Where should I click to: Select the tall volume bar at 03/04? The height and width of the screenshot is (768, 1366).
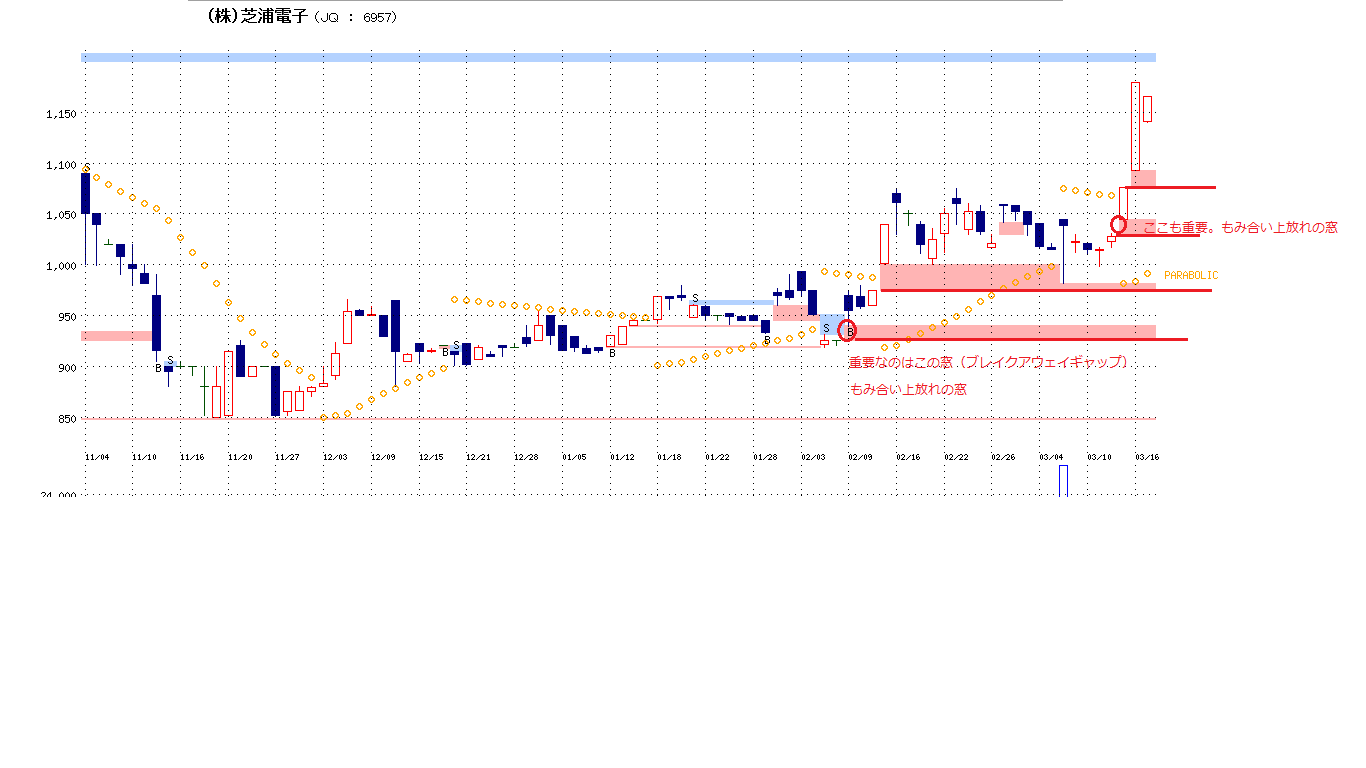tap(1064, 480)
